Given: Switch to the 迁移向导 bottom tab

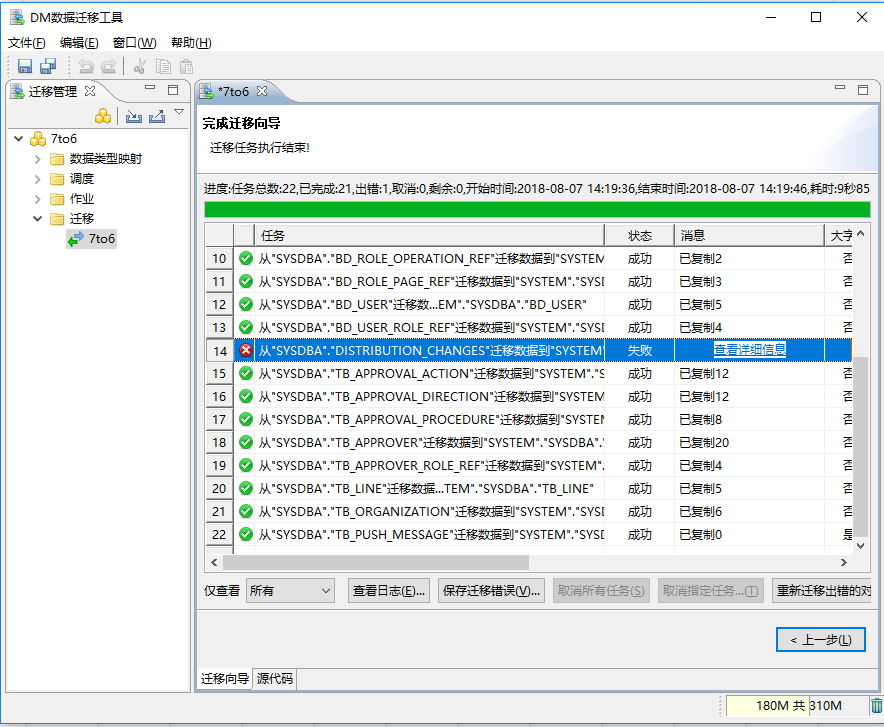Looking at the screenshot, I should pos(225,679).
